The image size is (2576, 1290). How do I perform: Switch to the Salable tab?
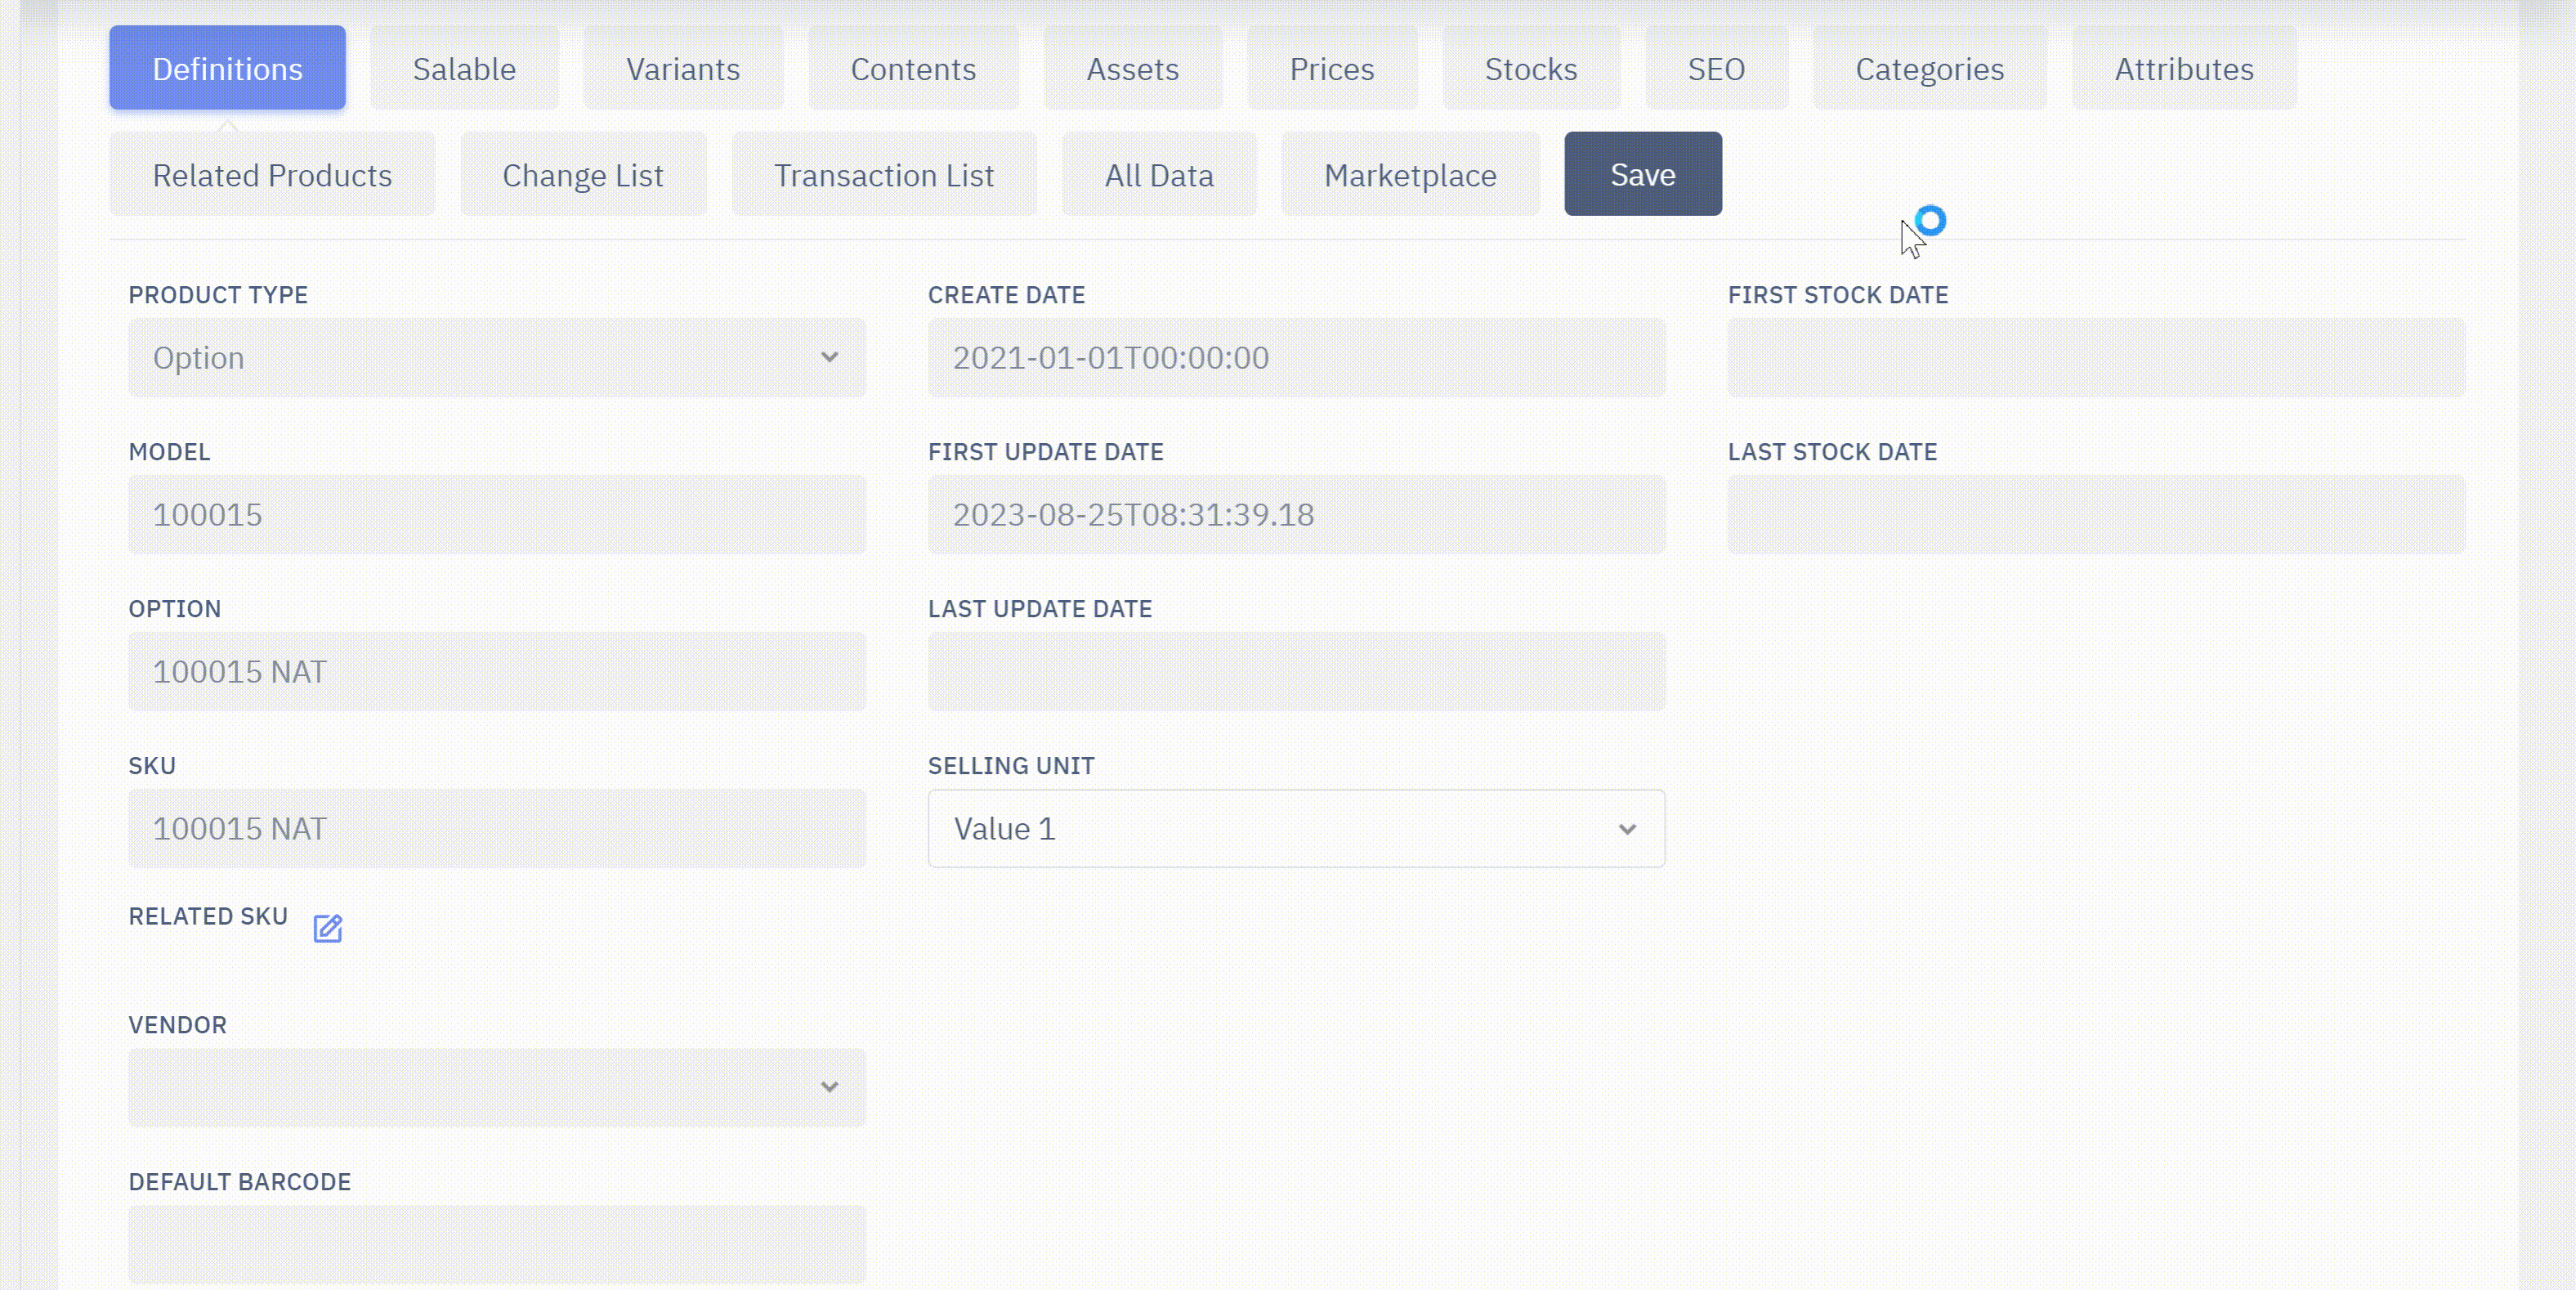point(464,68)
